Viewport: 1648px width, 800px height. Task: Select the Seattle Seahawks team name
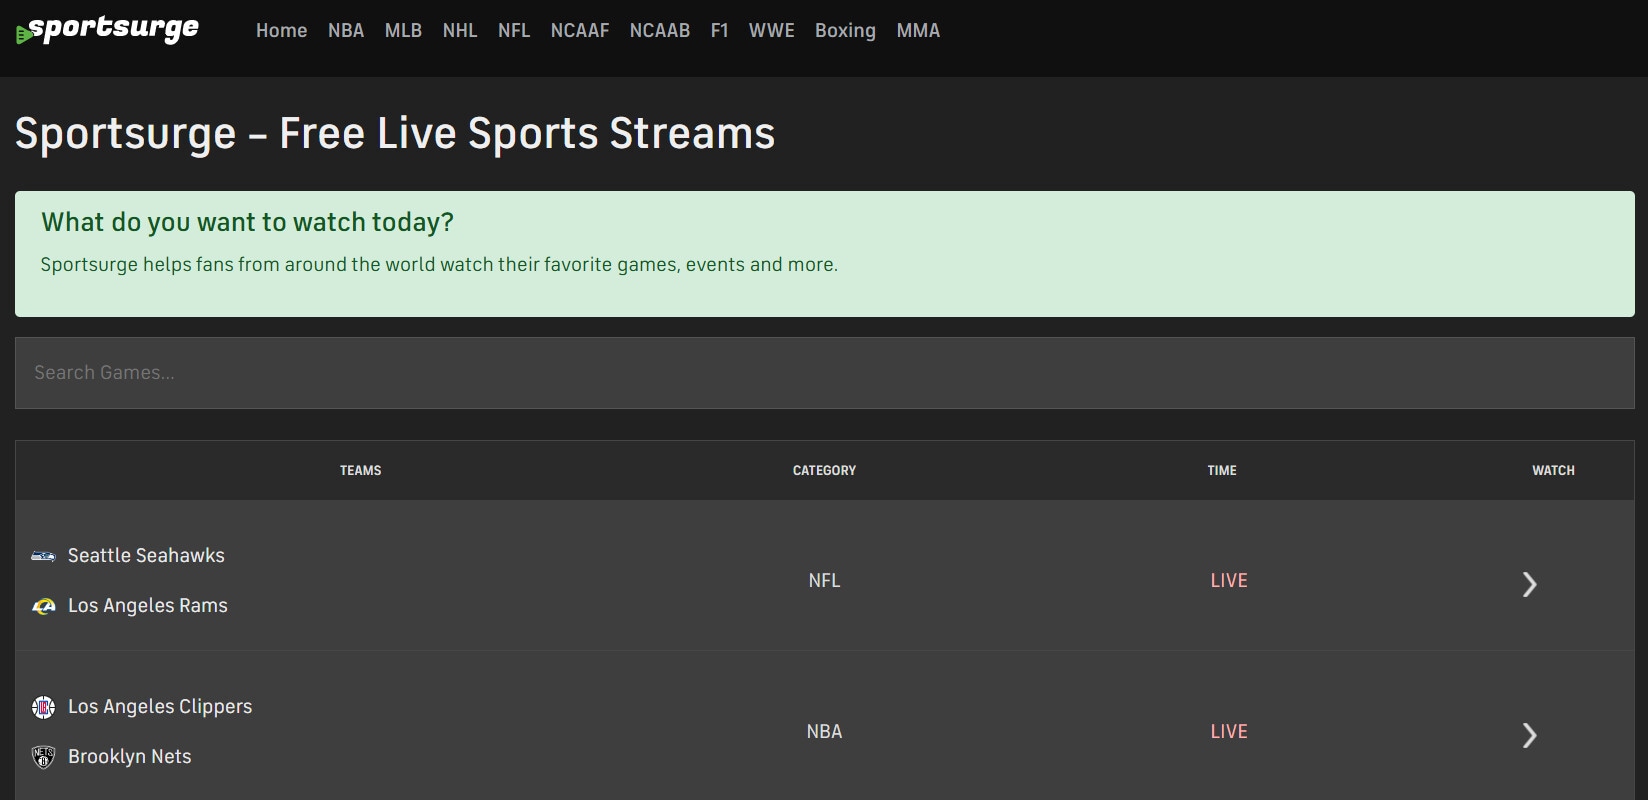point(146,555)
